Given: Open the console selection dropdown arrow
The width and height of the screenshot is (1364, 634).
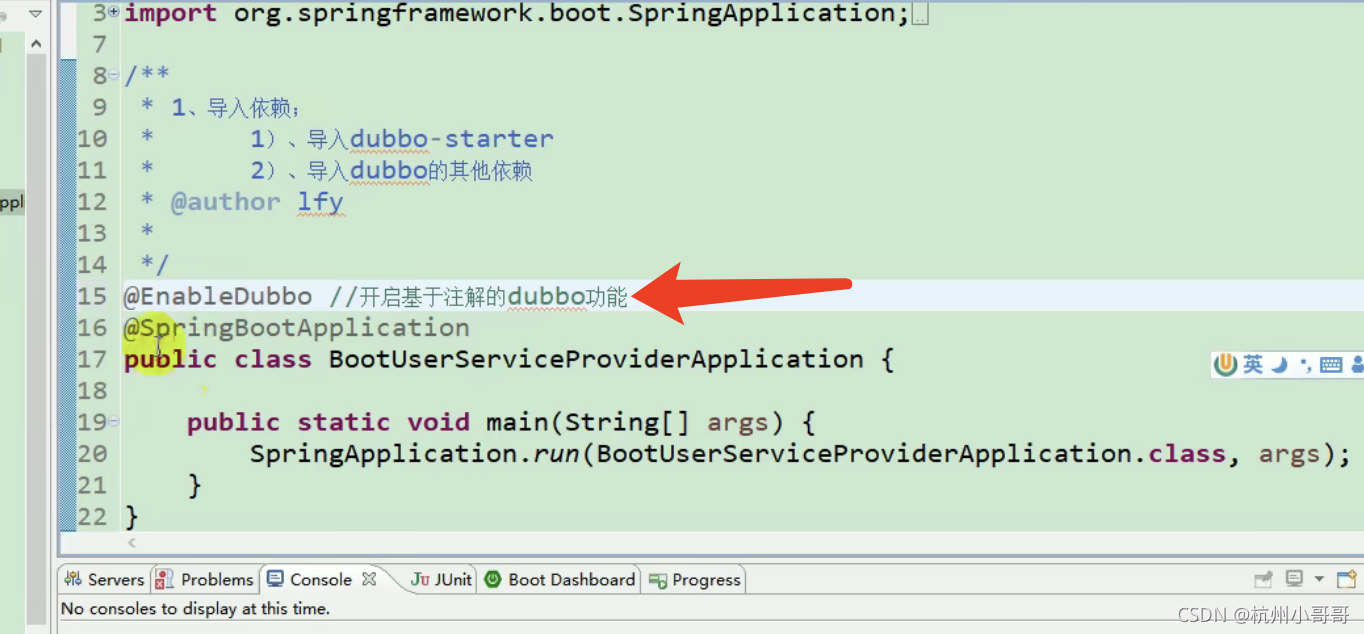Looking at the screenshot, I should pos(1319,578).
